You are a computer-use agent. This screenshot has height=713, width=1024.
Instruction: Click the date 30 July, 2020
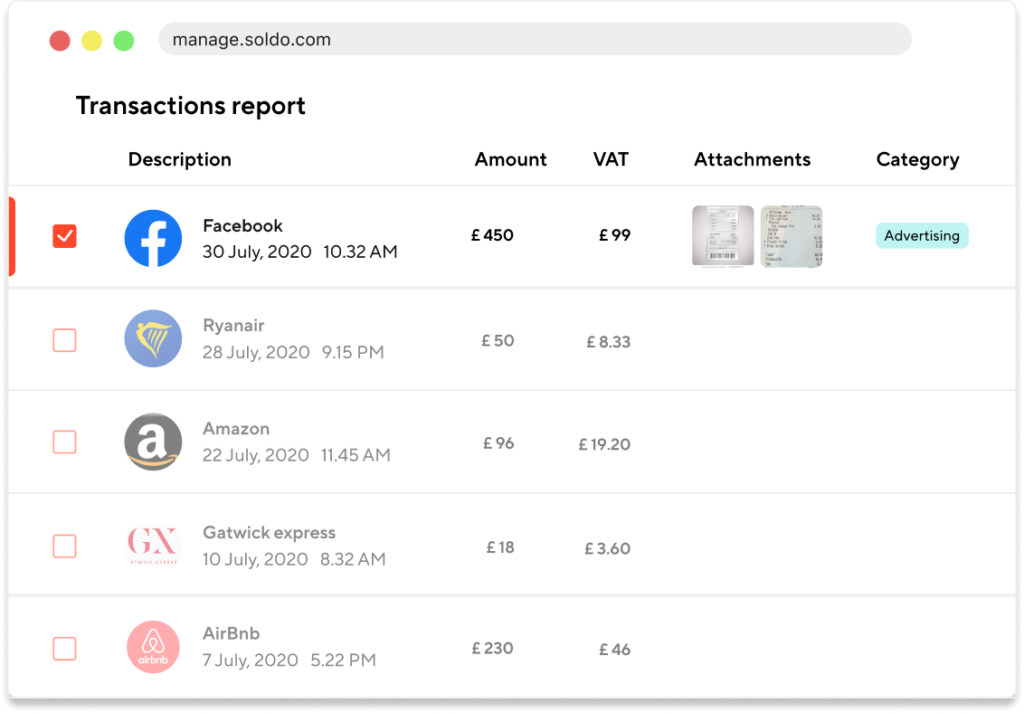[x=257, y=252]
